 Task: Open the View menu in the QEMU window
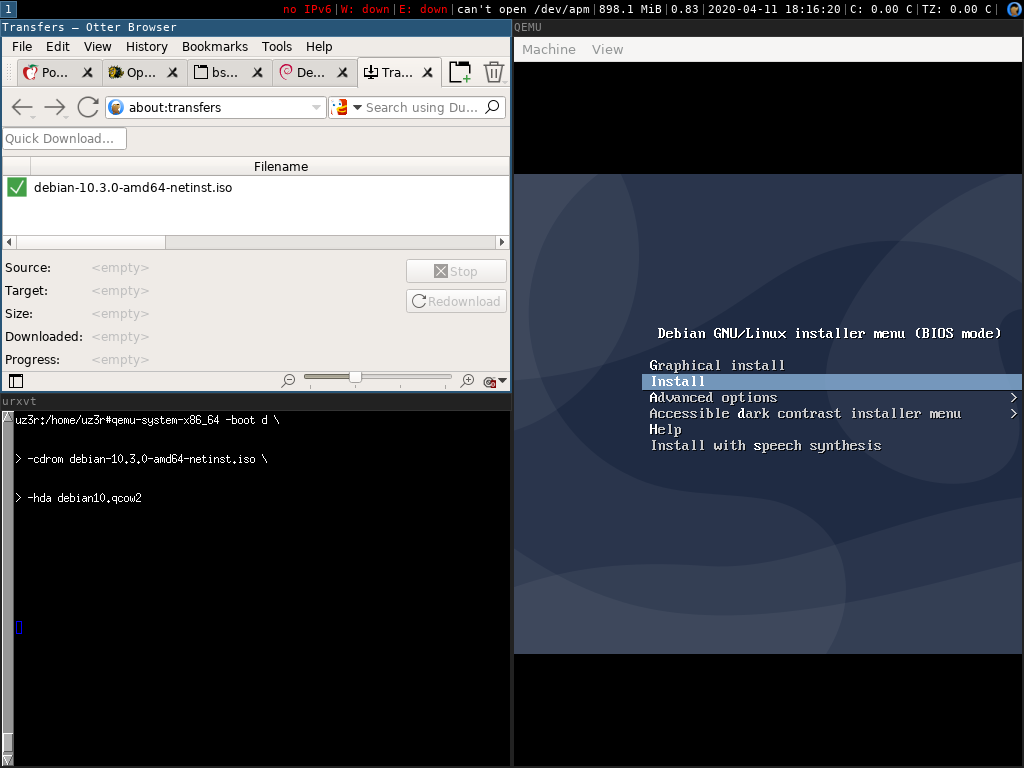tap(607, 50)
